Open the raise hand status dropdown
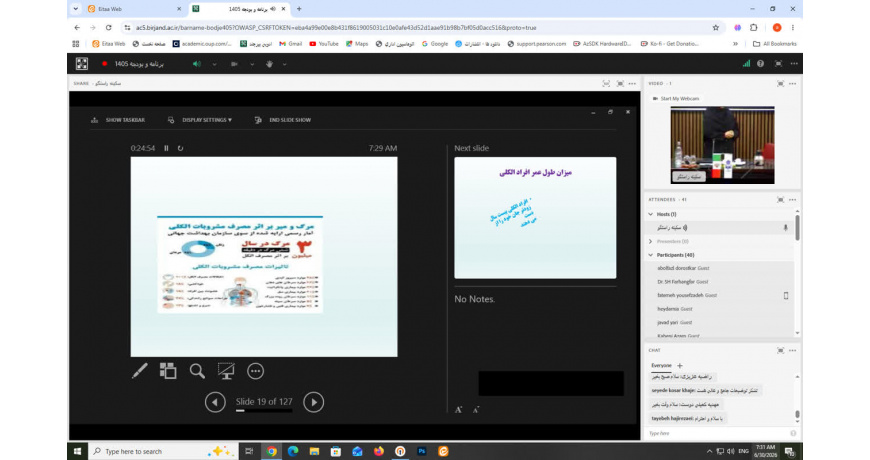Screen dimensions: 870x460 pyautogui.click(x=285, y=64)
